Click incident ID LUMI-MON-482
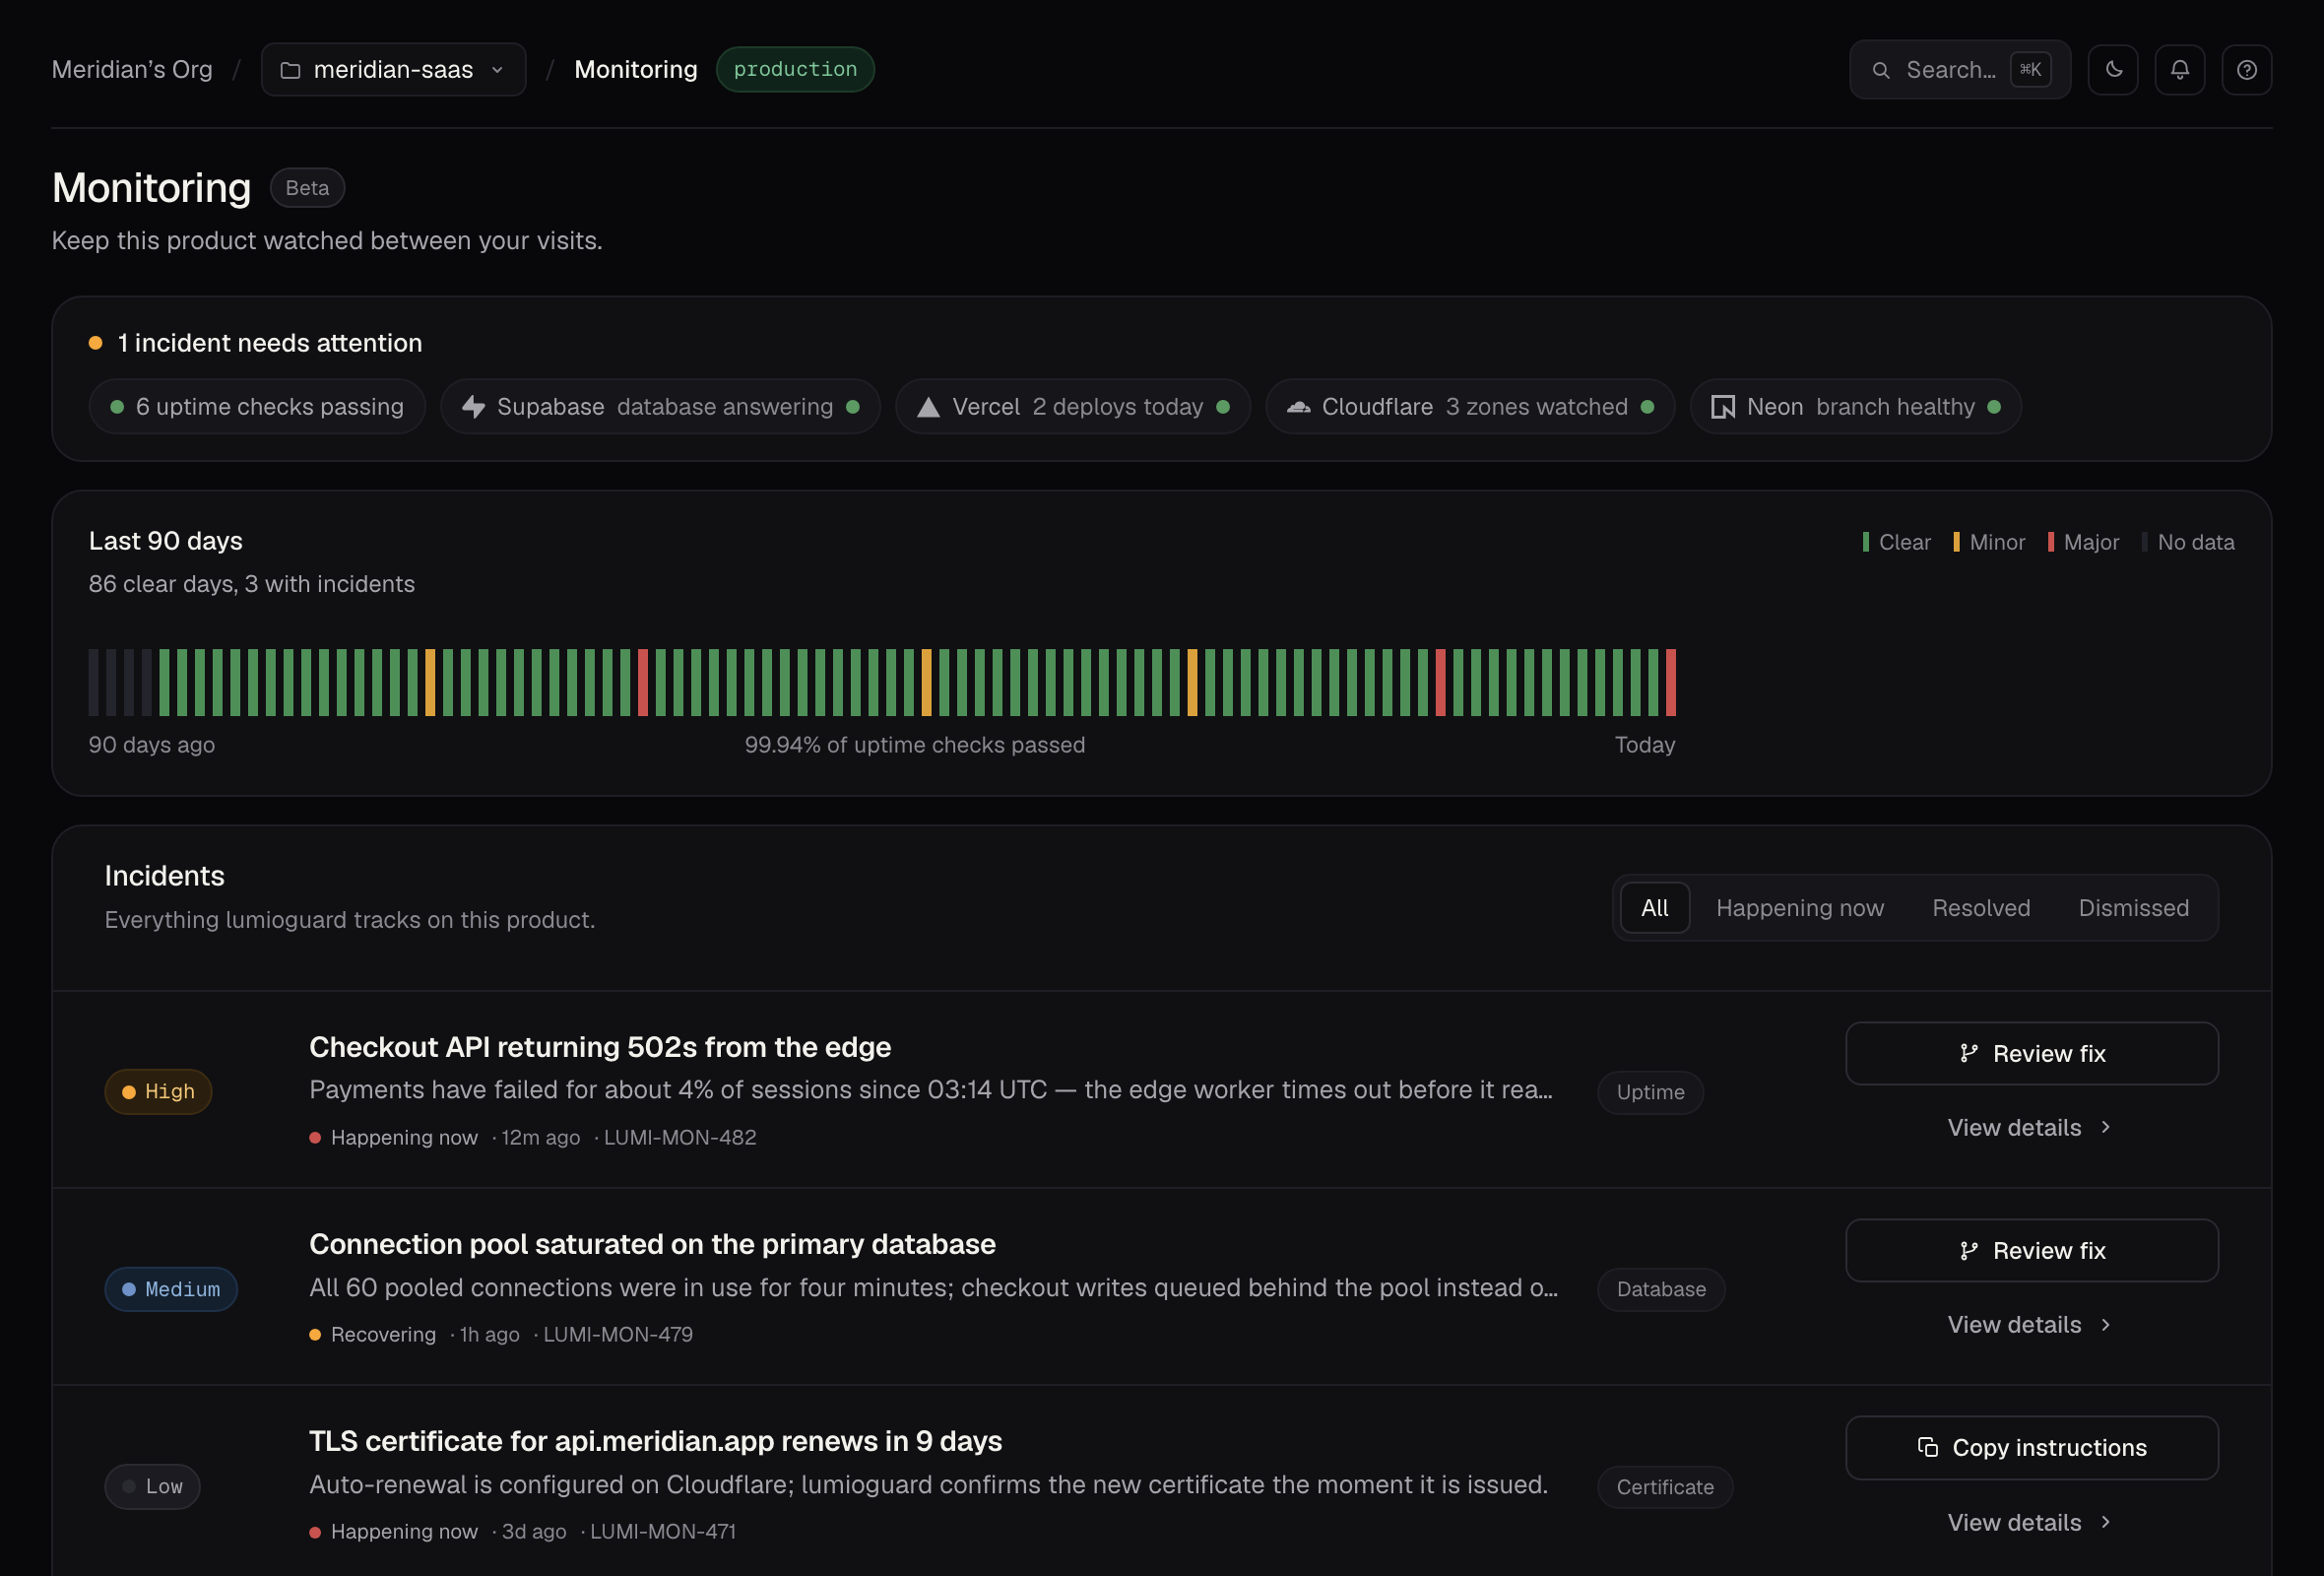The height and width of the screenshot is (1576, 2324). 680,1137
